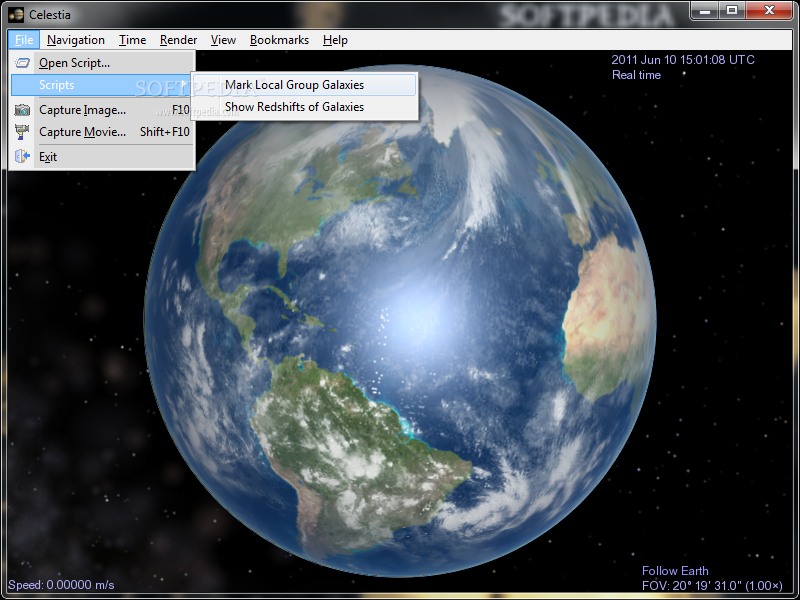The height and width of the screenshot is (600, 800).
Task: Run Mark Local Group Galaxies script
Action: tap(305, 85)
